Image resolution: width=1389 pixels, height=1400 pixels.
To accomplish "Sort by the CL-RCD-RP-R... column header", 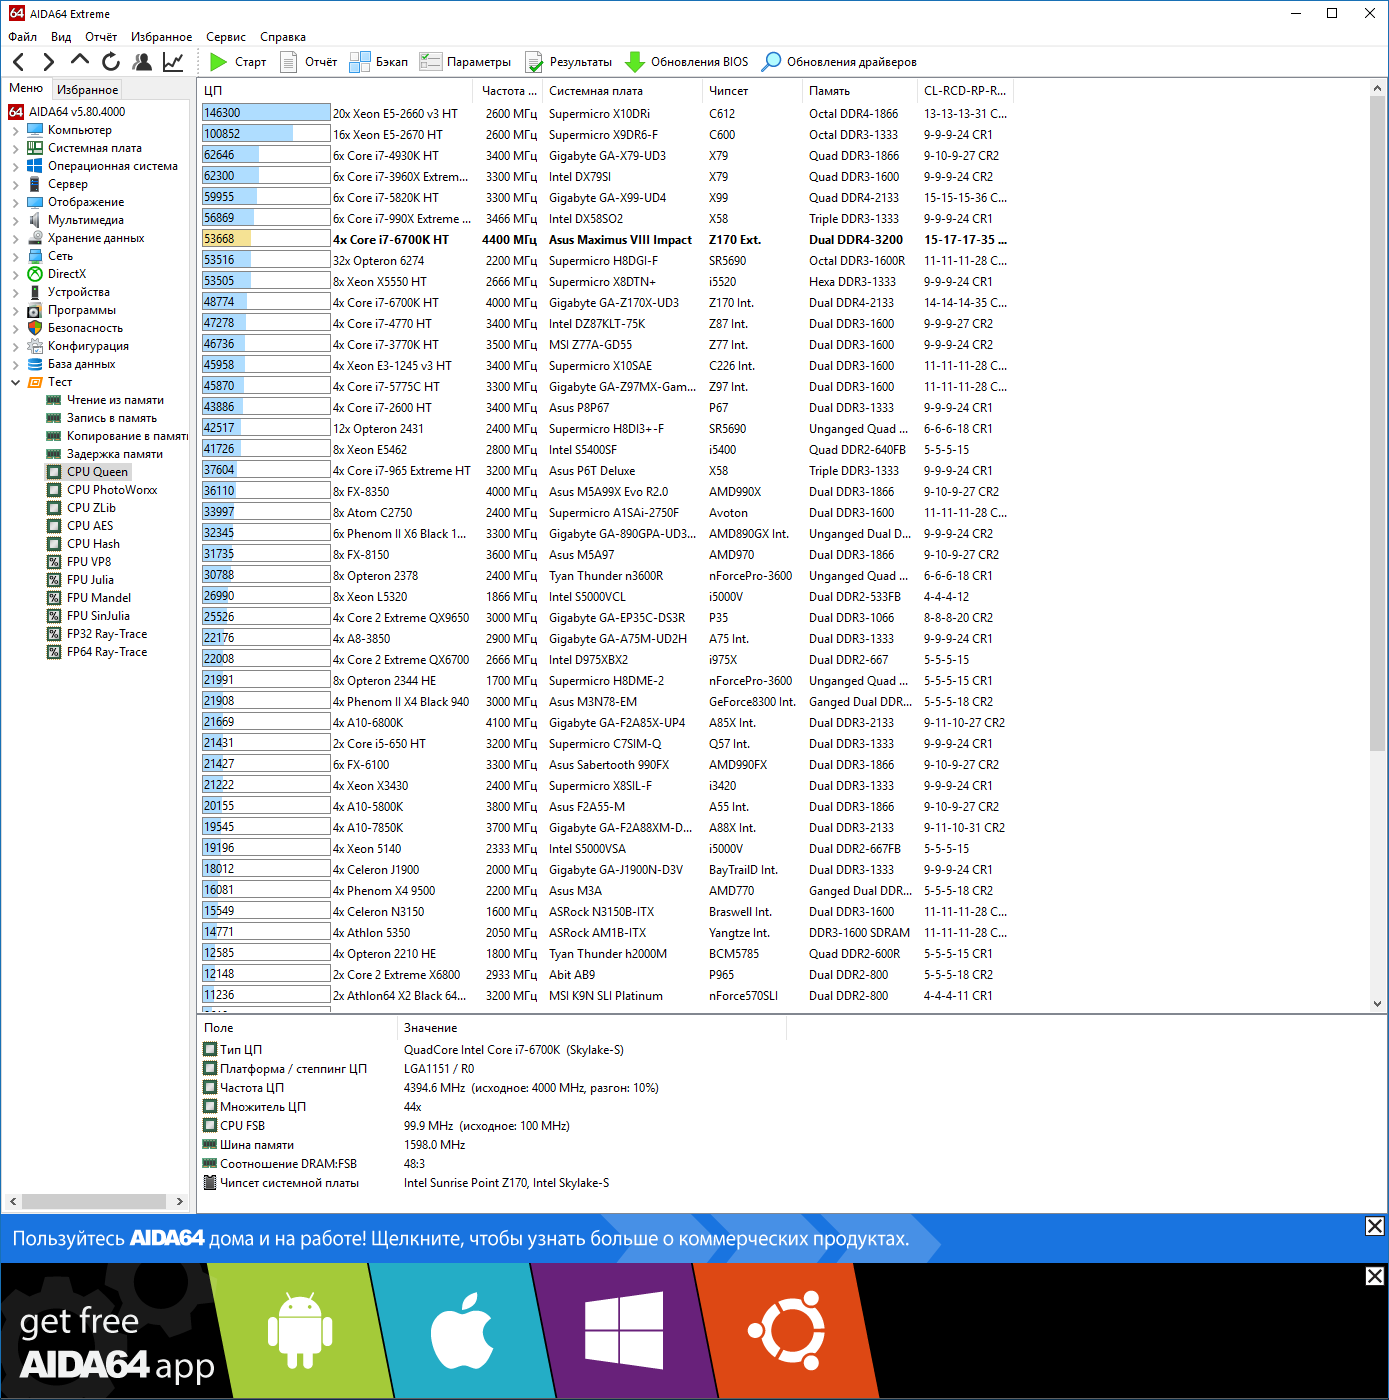I will point(966,91).
